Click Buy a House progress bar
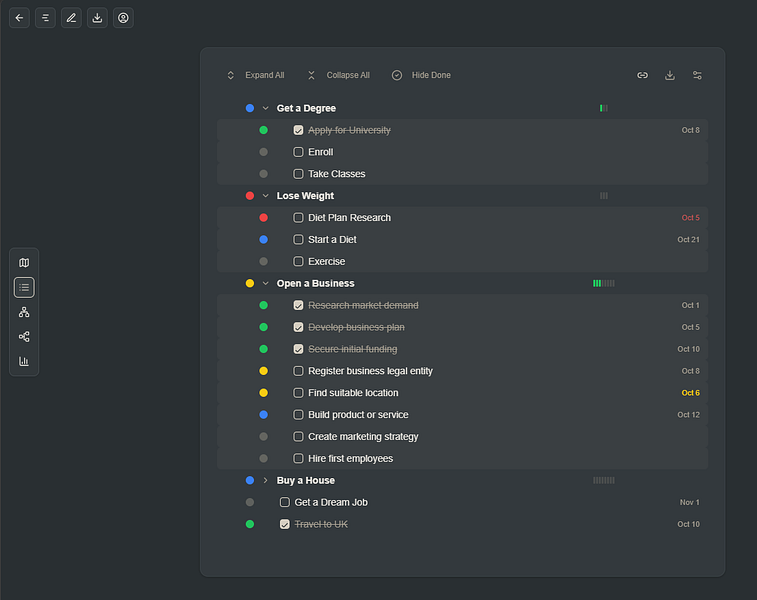757x600 pixels. tap(604, 480)
